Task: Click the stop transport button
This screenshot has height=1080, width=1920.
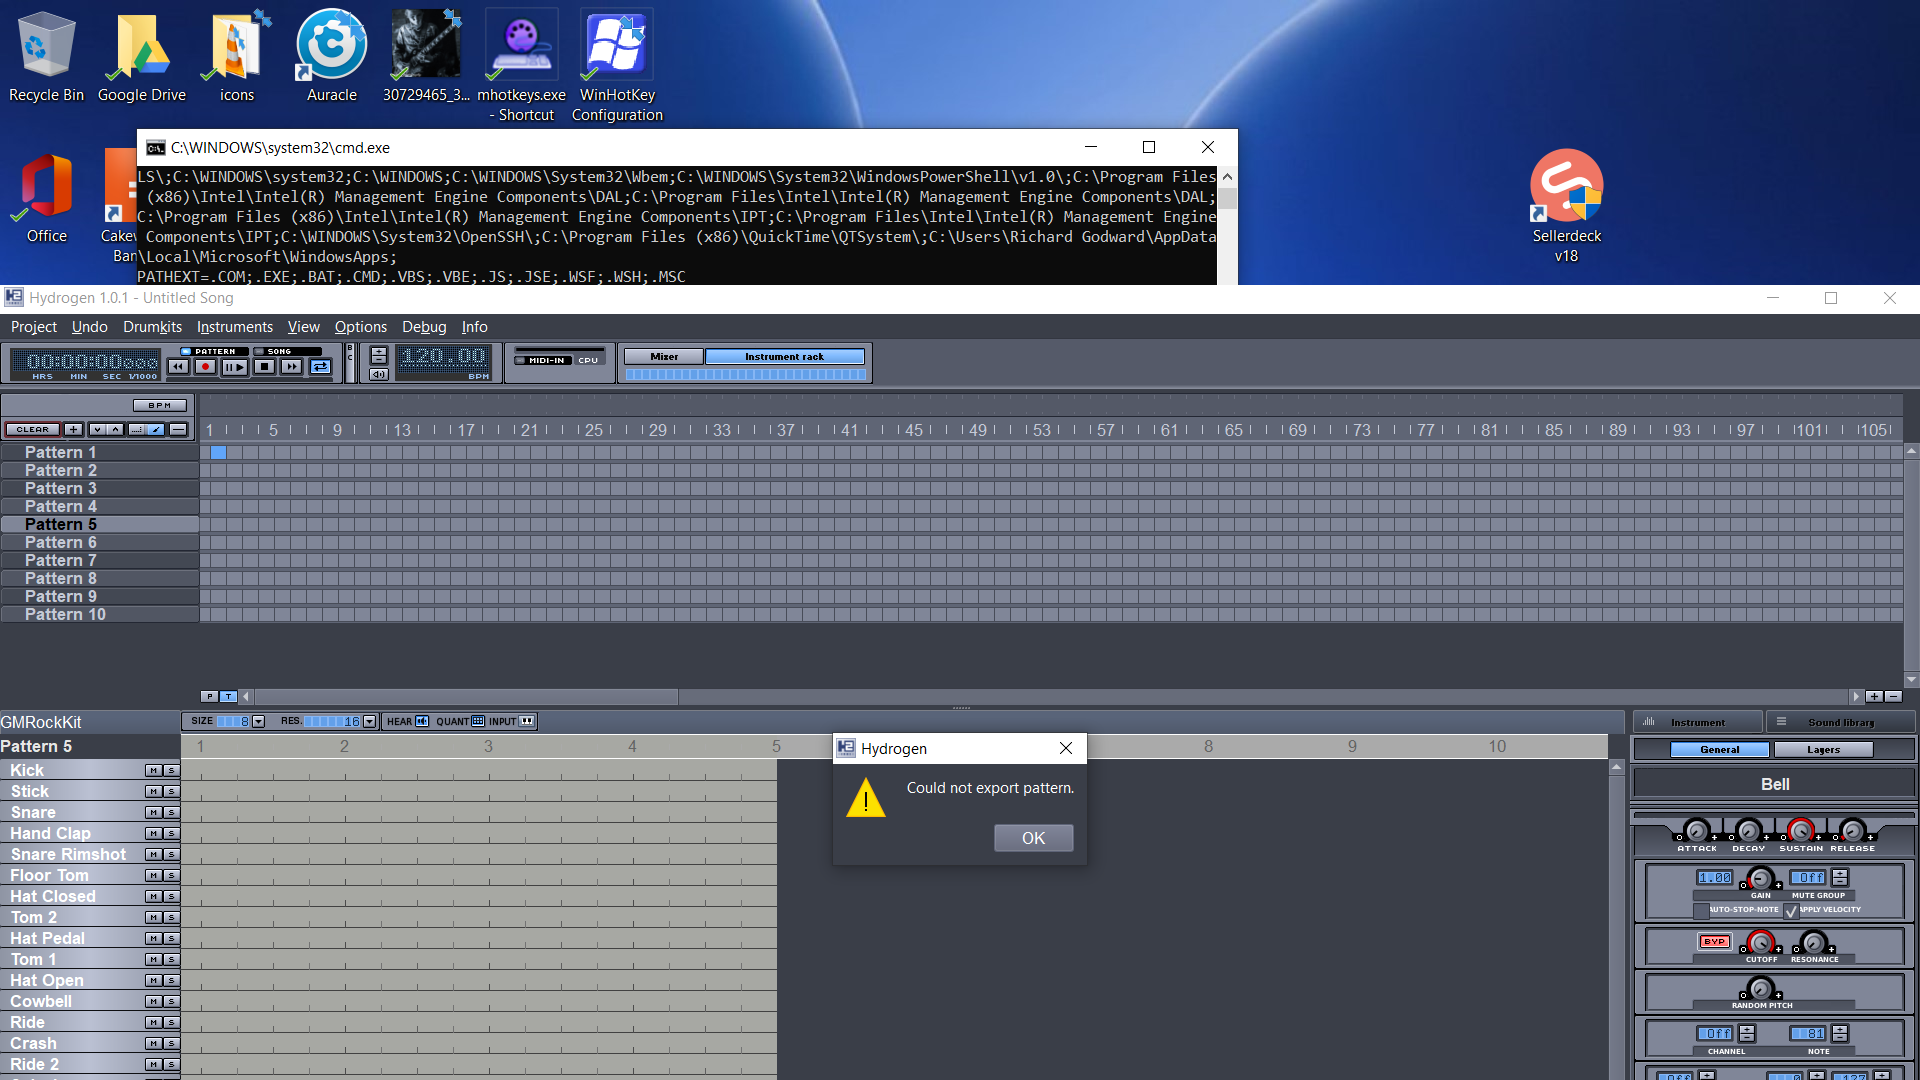Action: pyautogui.click(x=264, y=367)
